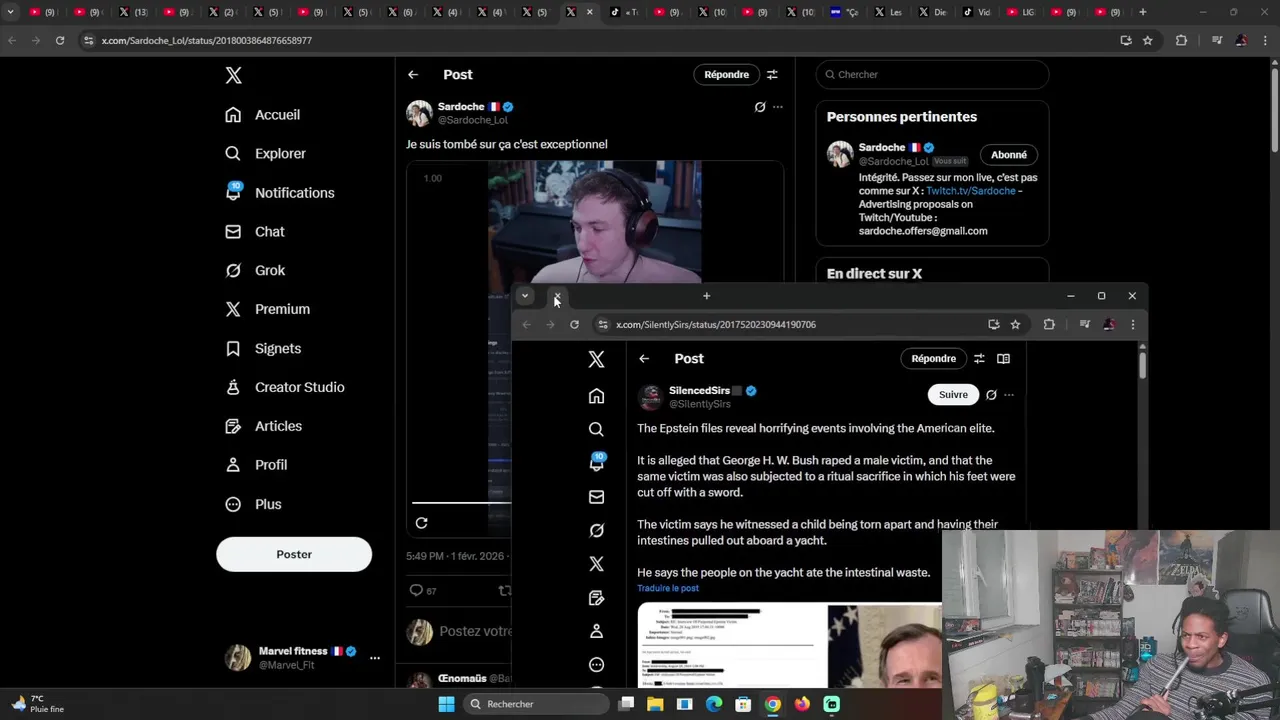Viewport: 1280px width, 720px height.
Task: Go back arrow in front window Post header
Action: coord(644,359)
